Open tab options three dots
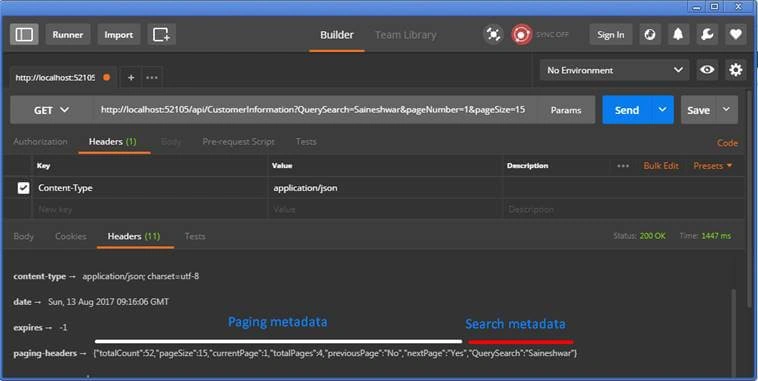 click(152, 77)
